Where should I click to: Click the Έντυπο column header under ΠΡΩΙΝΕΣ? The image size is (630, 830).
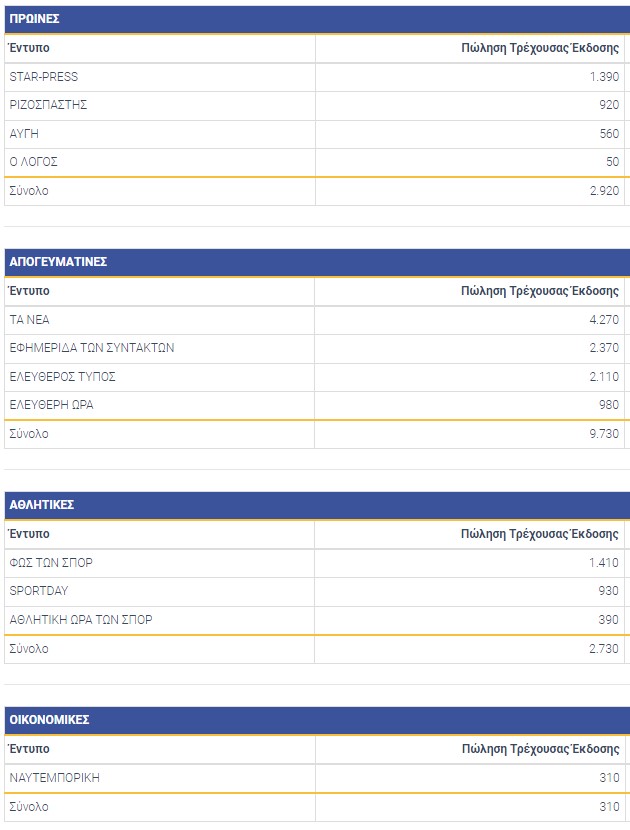tap(28, 48)
